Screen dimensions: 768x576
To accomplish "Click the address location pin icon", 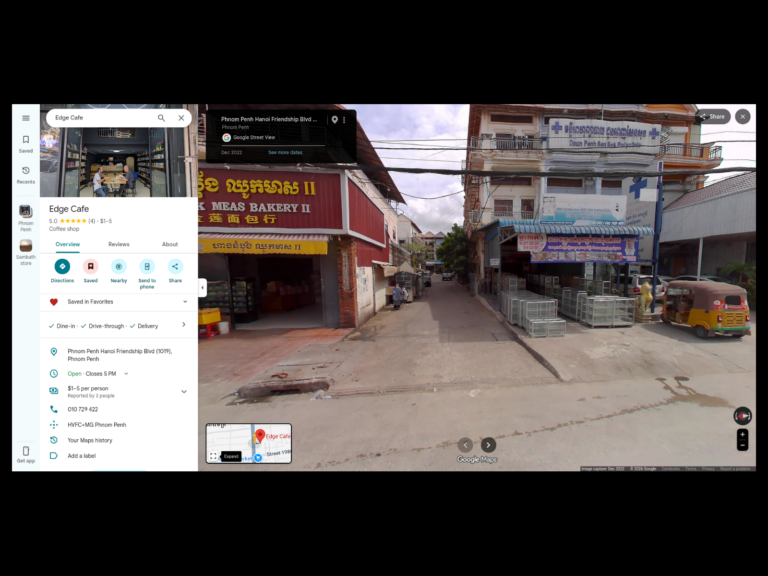I will click(x=54, y=352).
